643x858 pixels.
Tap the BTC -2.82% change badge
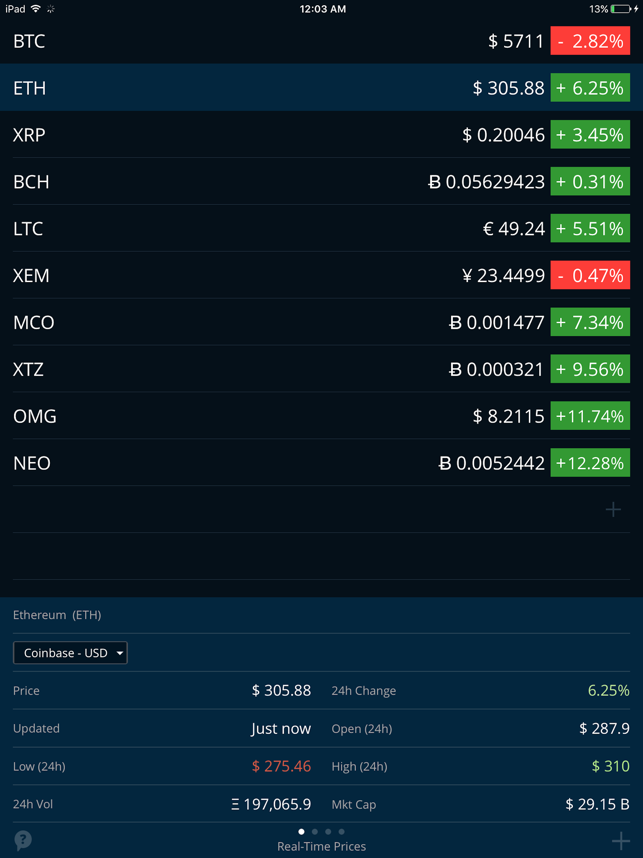point(590,41)
